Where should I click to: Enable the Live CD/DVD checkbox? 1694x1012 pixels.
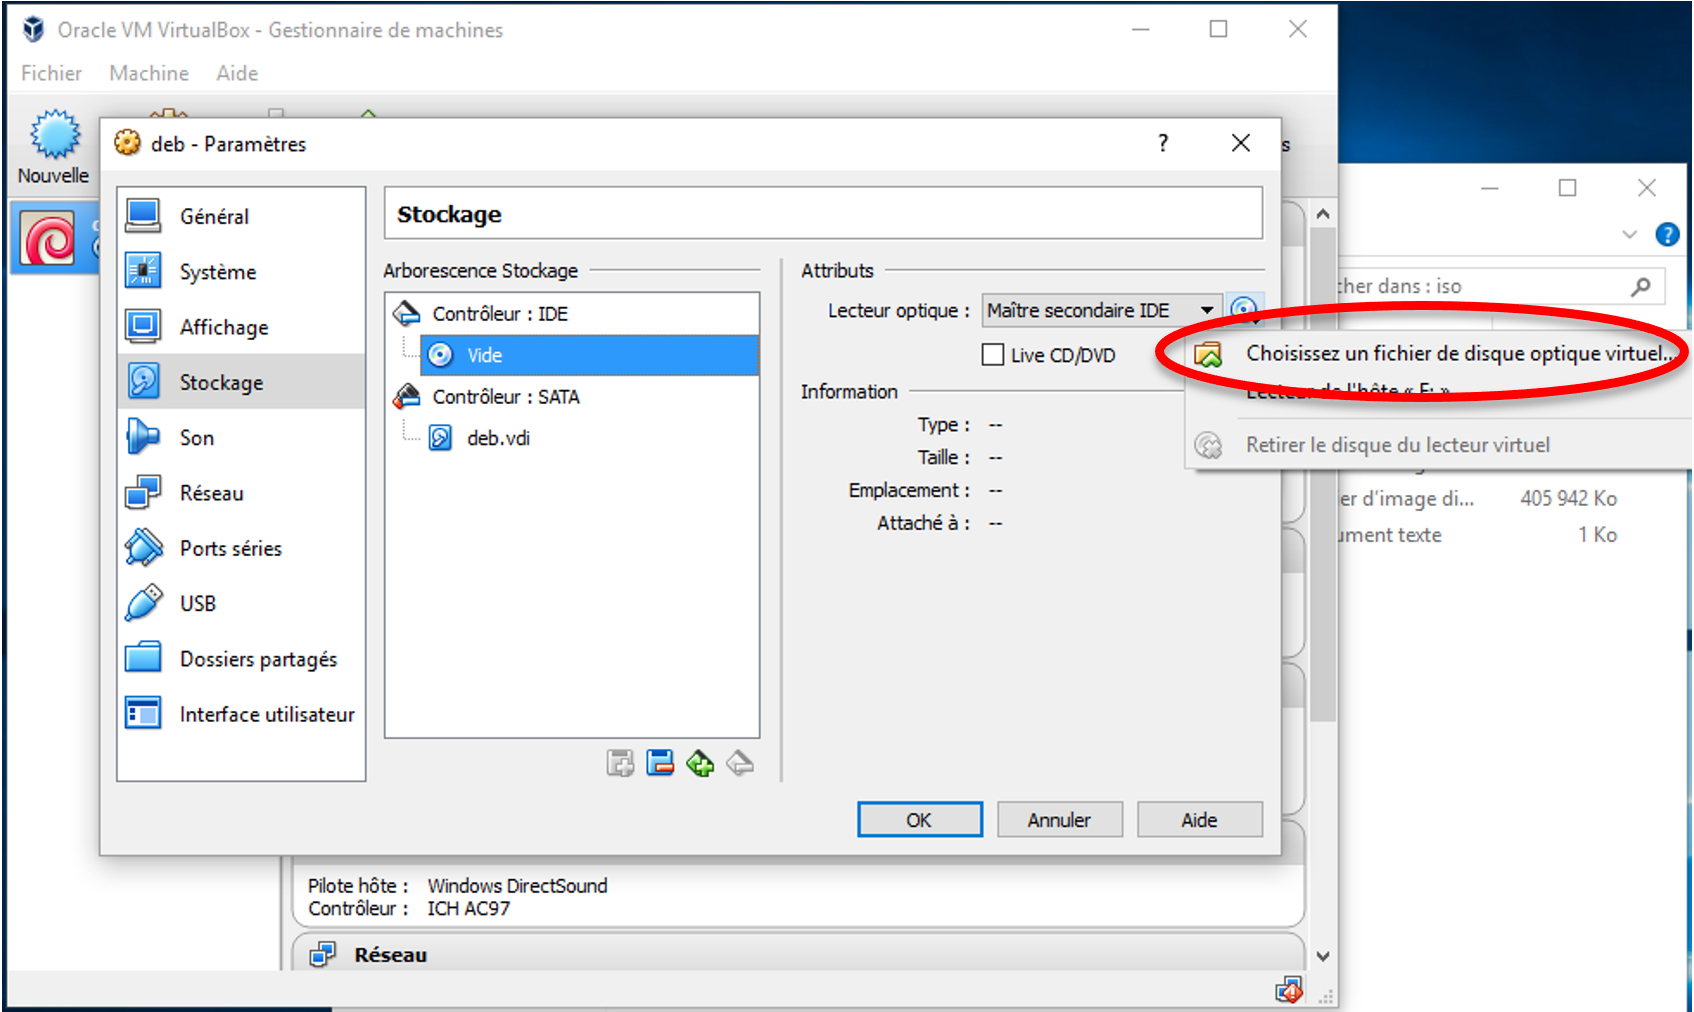point(993,355)
